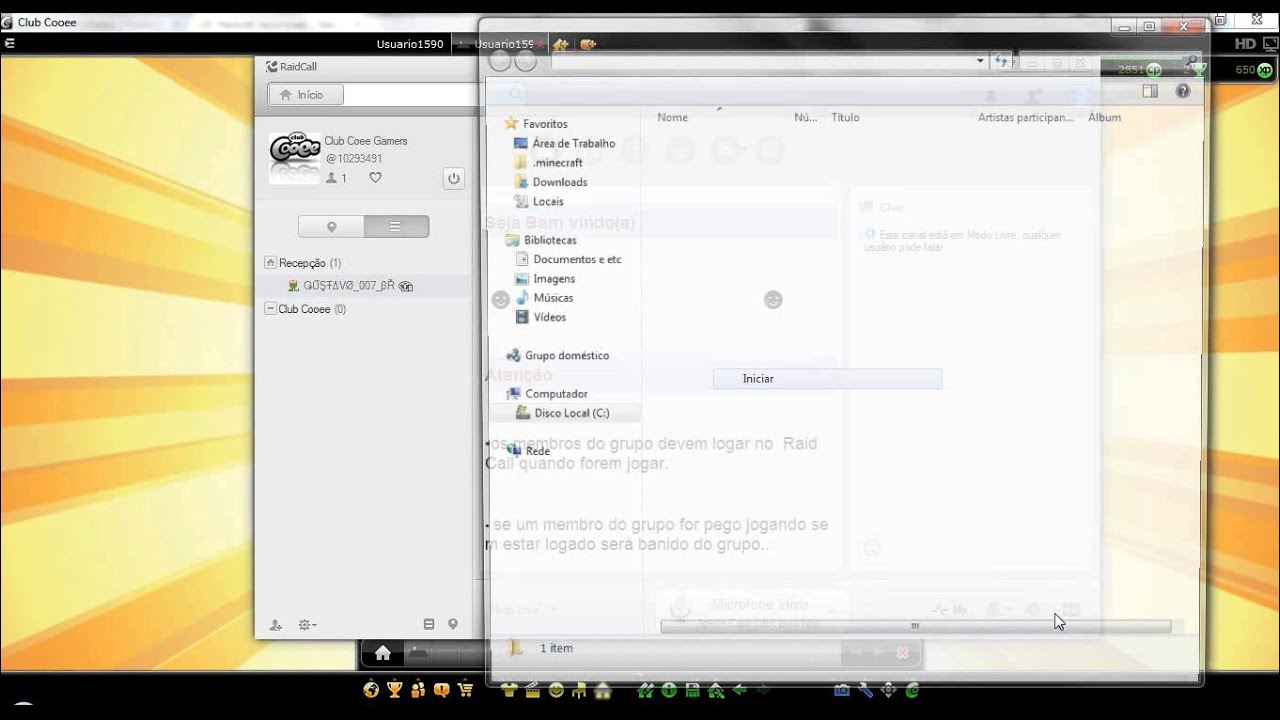The width and height of the screenshot is (1280, 720).
Task: Select user GÜŞŦΔVØ_007_ẞŘ in Recepção
Action: (x=349, y=285)
